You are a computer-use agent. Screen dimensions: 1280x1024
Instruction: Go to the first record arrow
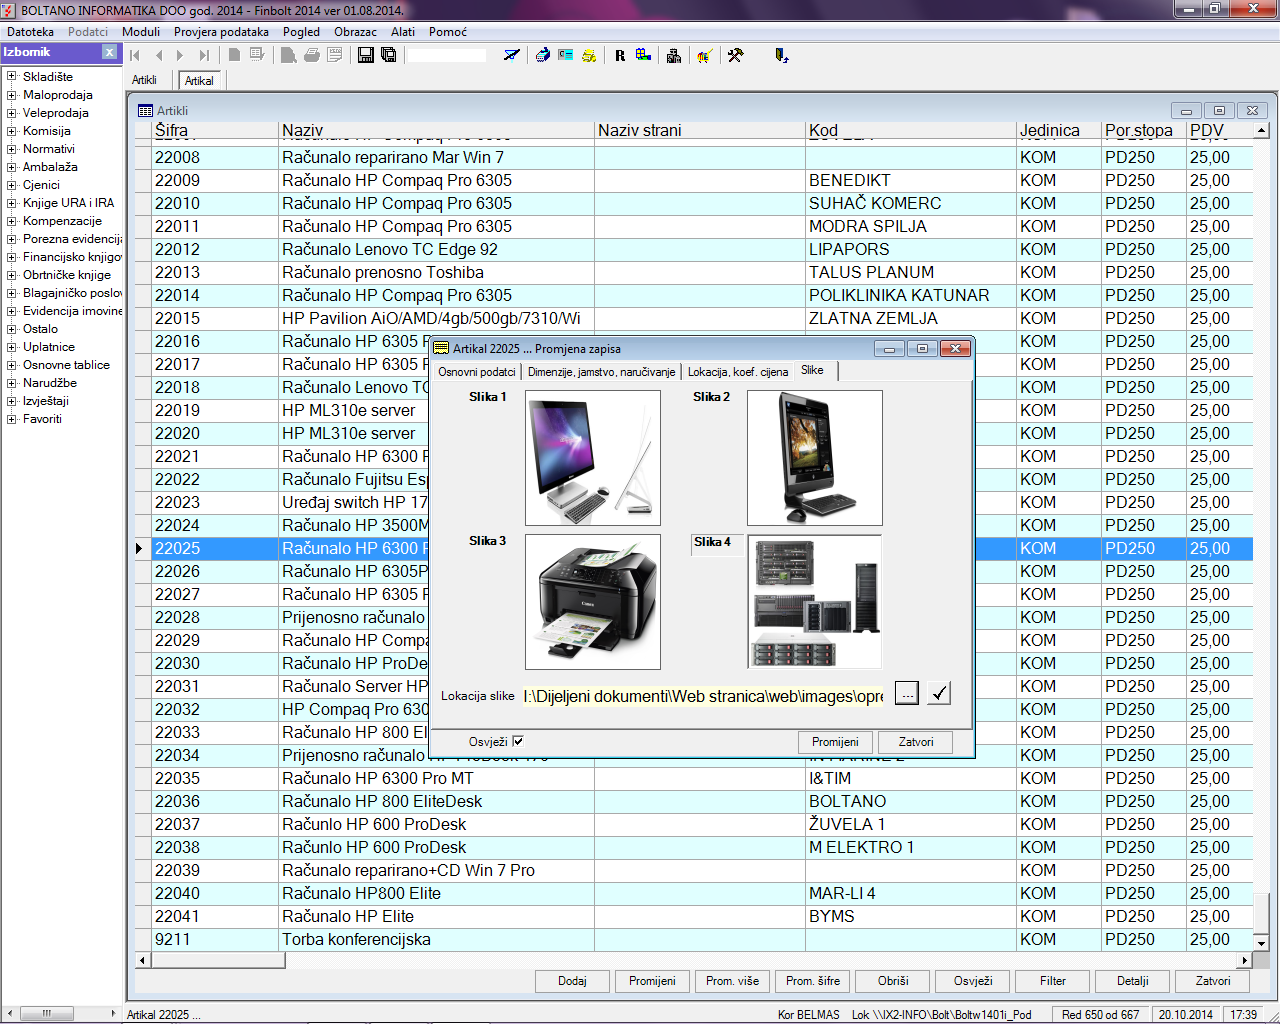pos(135,56)
